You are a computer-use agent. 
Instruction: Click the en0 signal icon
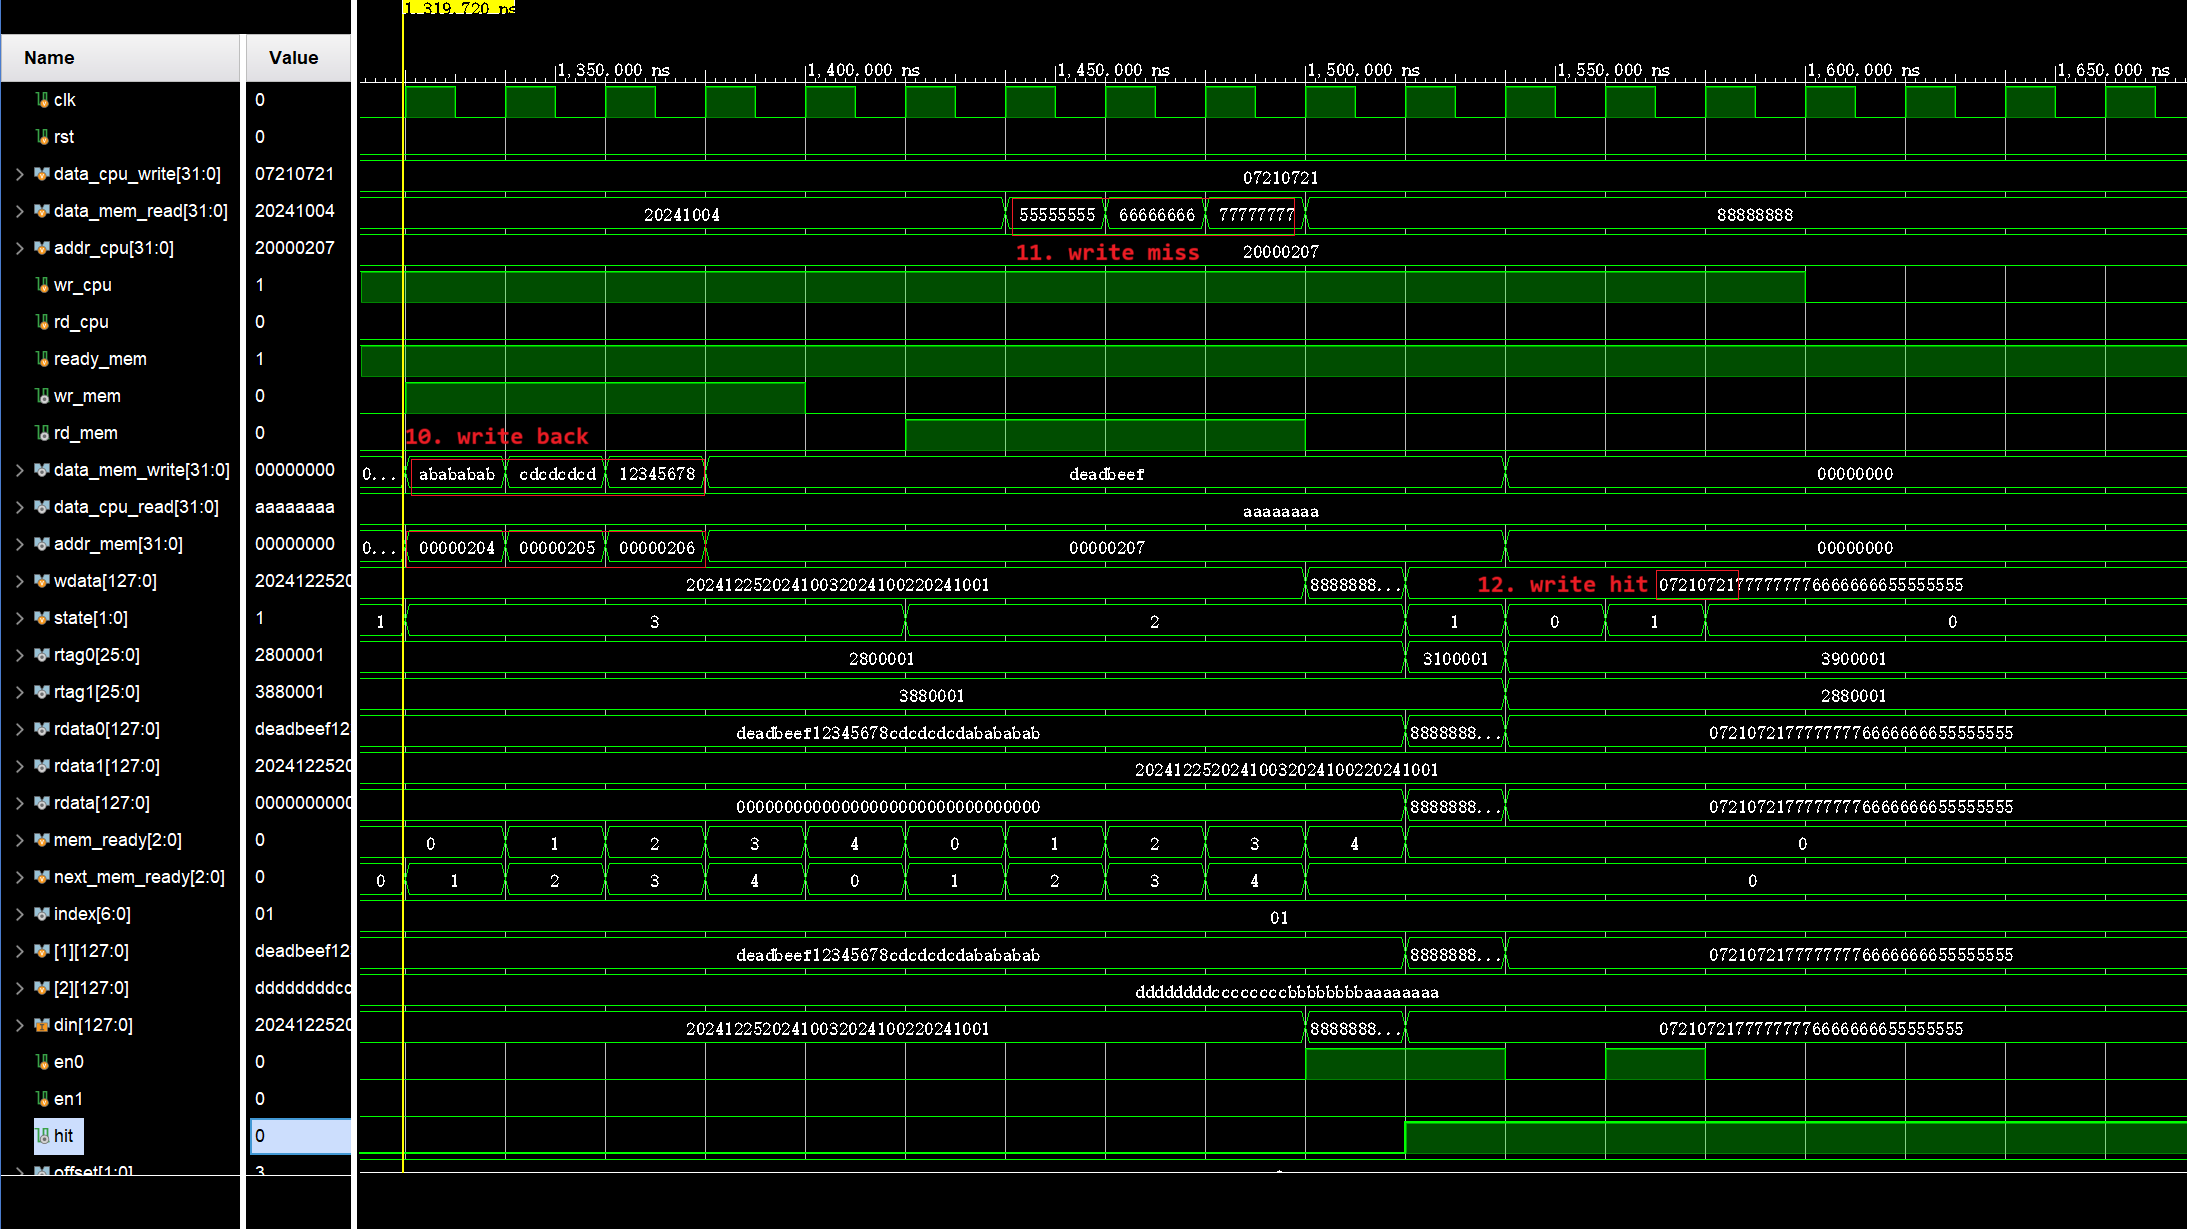pyautogui.click(x=42, y=1062)
